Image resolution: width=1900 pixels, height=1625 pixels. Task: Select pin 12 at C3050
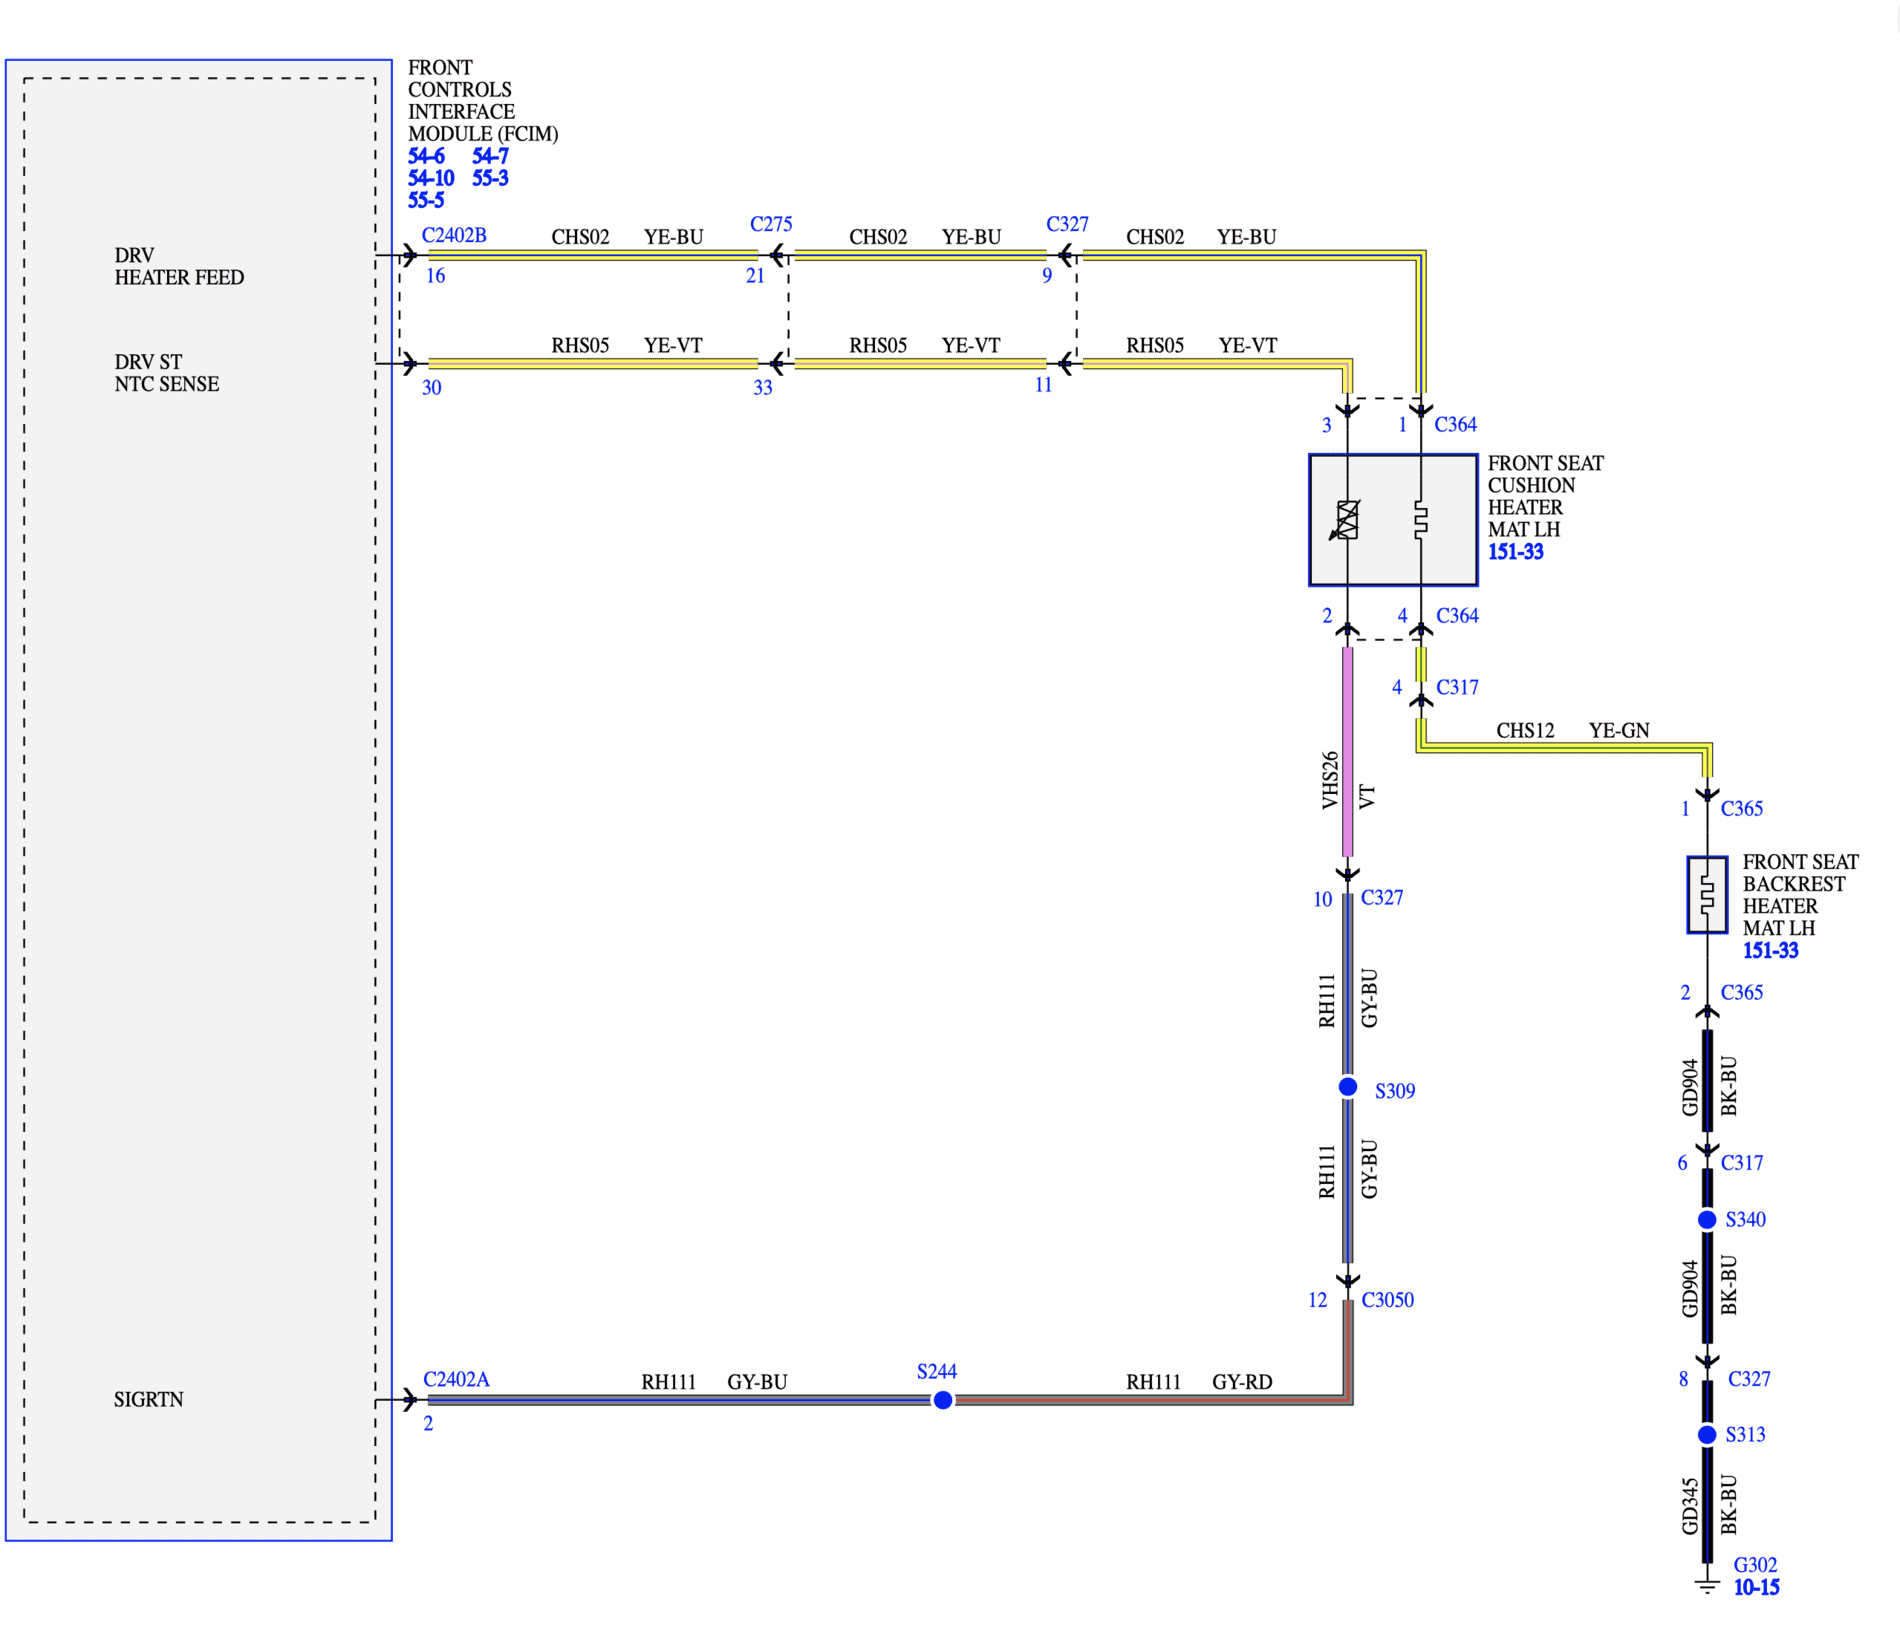tap(1317, 1300)
